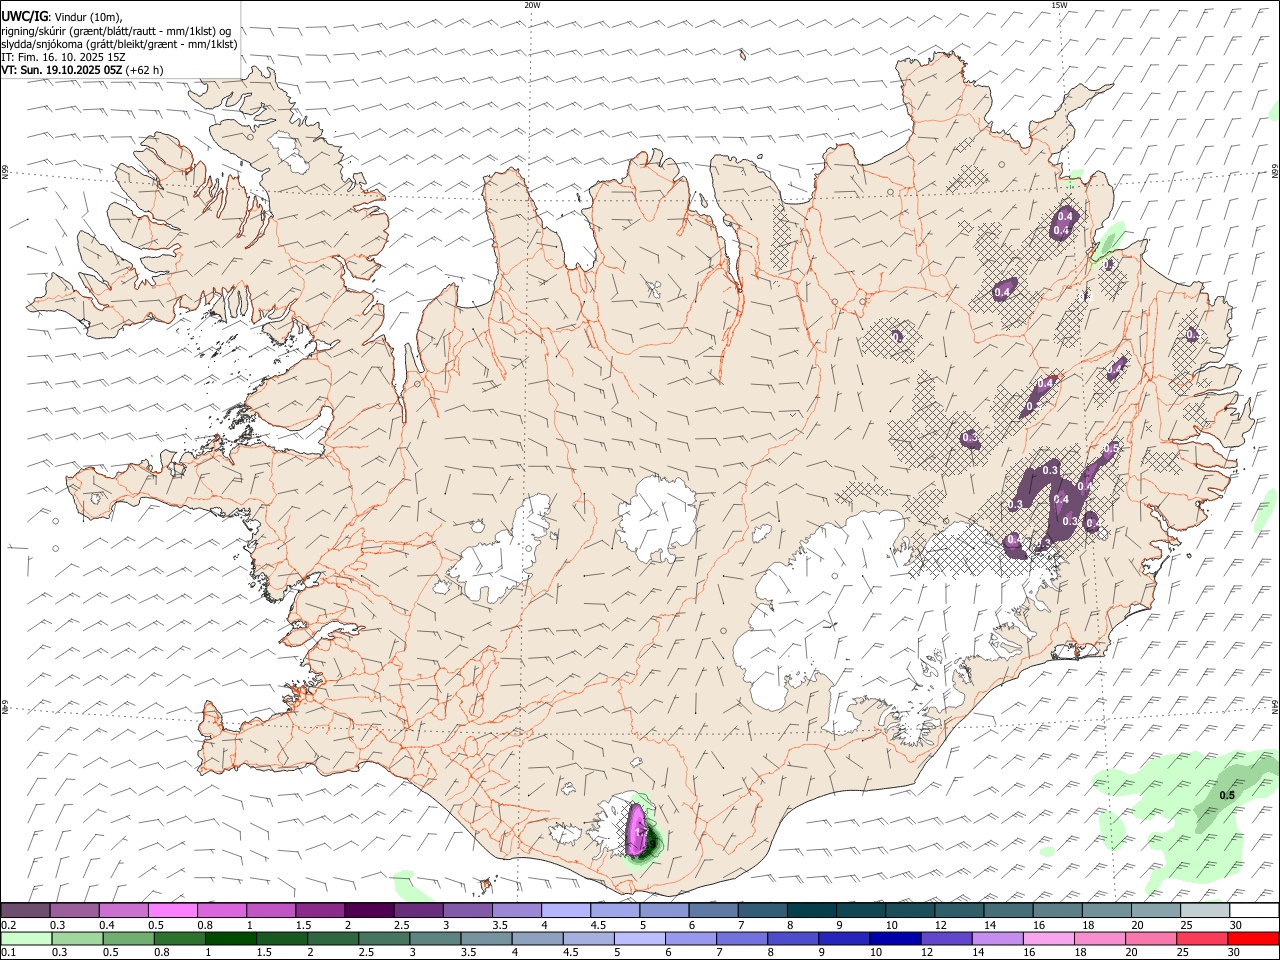Viewport: 1280px width, 960px height.
Task: Pick the dark mauve snow swatch labeled 0.2
Action: tap(25, 910)
